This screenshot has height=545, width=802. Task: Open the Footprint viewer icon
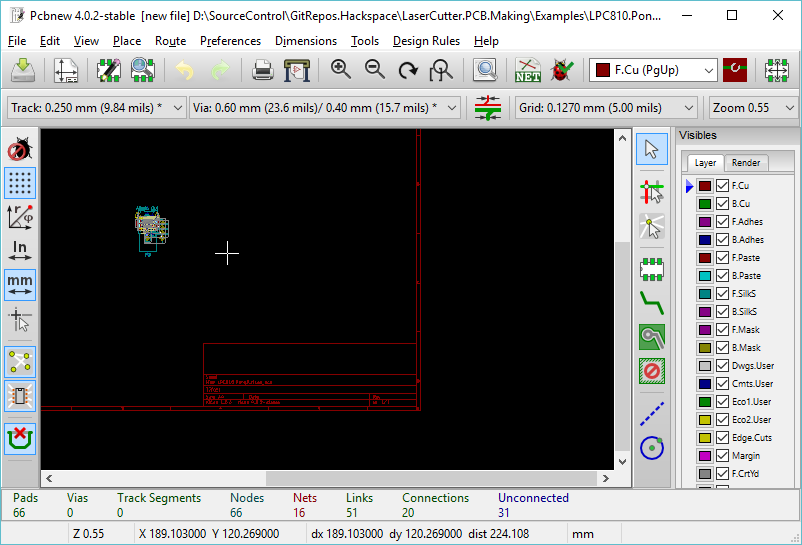(143, 70)
